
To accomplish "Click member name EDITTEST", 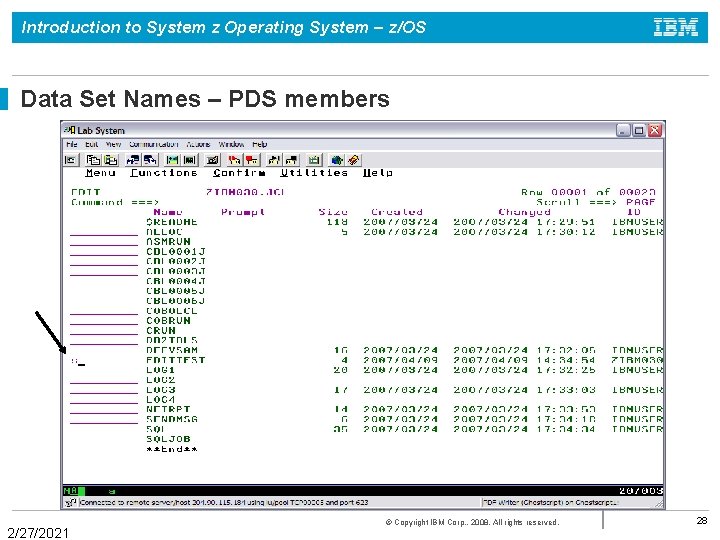I will click(x=175, y=360).
